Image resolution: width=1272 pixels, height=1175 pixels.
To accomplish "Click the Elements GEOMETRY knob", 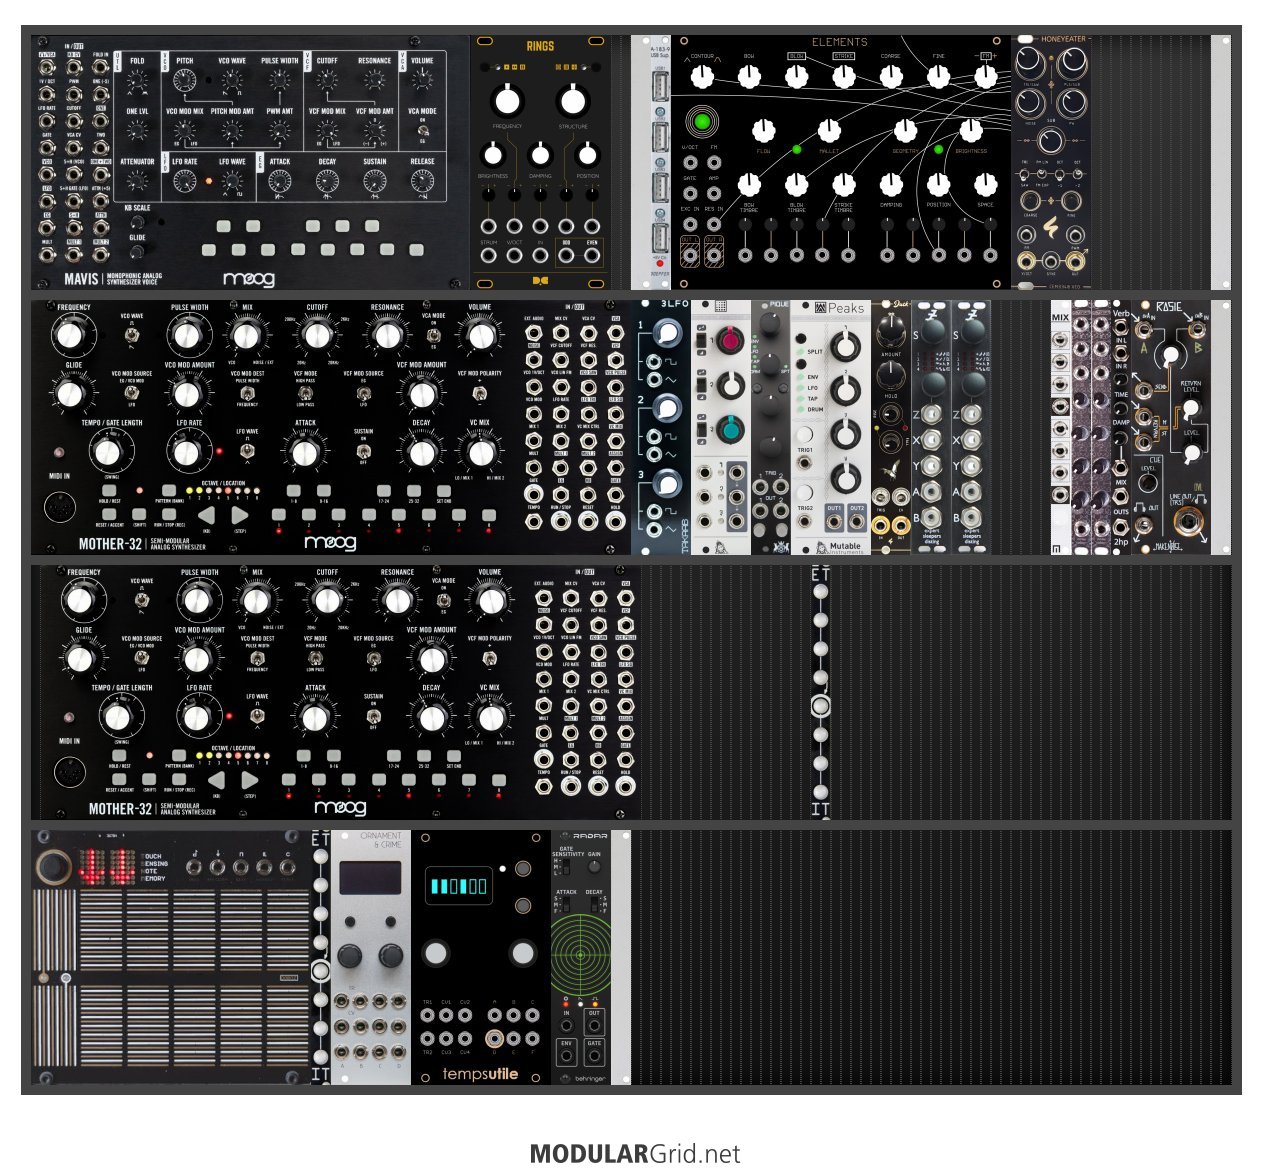I will [x=905, y=130].
